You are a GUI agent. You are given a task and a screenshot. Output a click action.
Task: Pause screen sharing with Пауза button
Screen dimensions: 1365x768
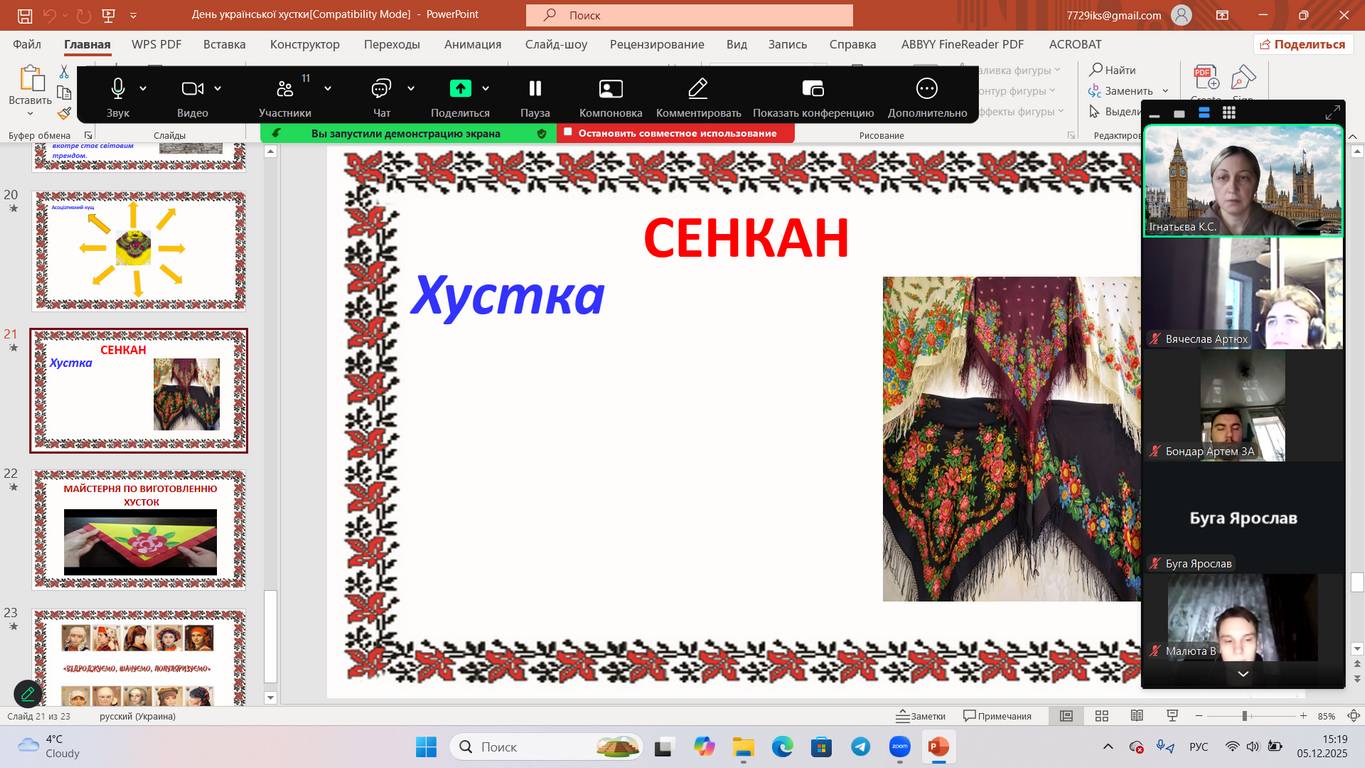click(535, 88)
